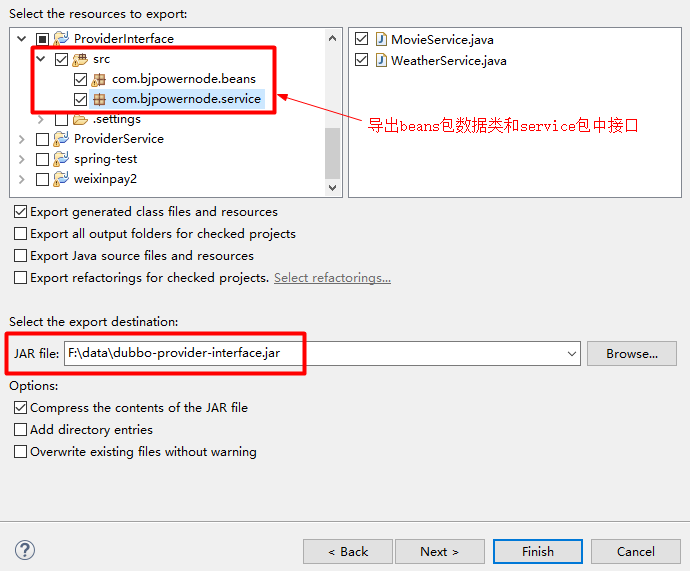Check the ProviderService project checkbox
Image resolution: width=690 pixels, height=571 pixels.
tap(42, 139)
